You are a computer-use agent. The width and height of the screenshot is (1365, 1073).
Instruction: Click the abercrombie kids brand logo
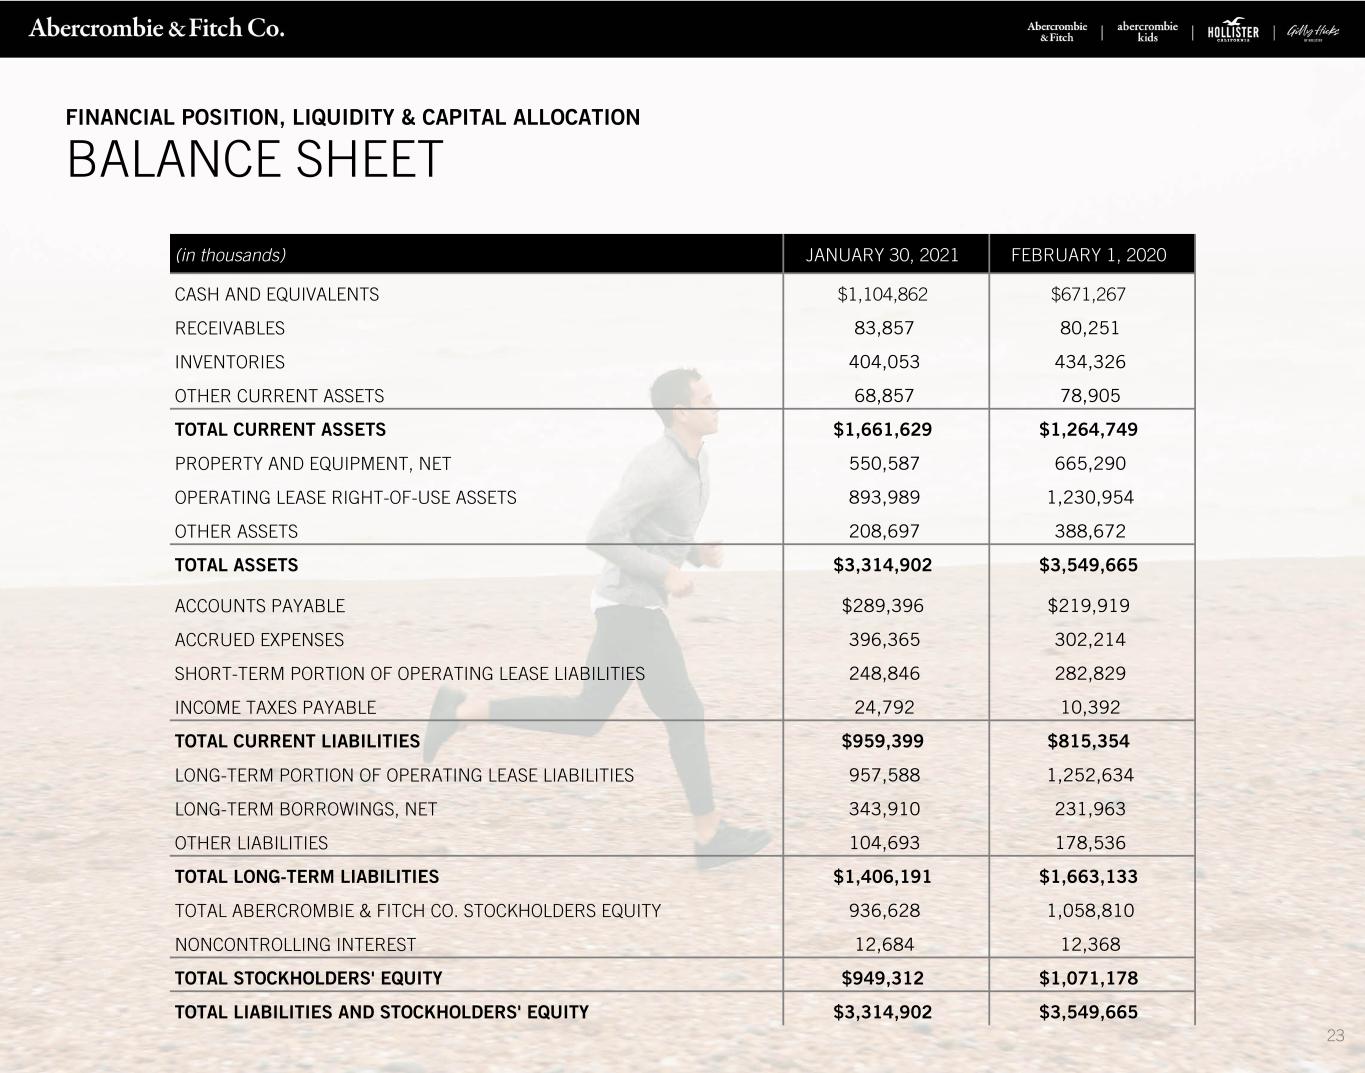tap(1147, 32)
